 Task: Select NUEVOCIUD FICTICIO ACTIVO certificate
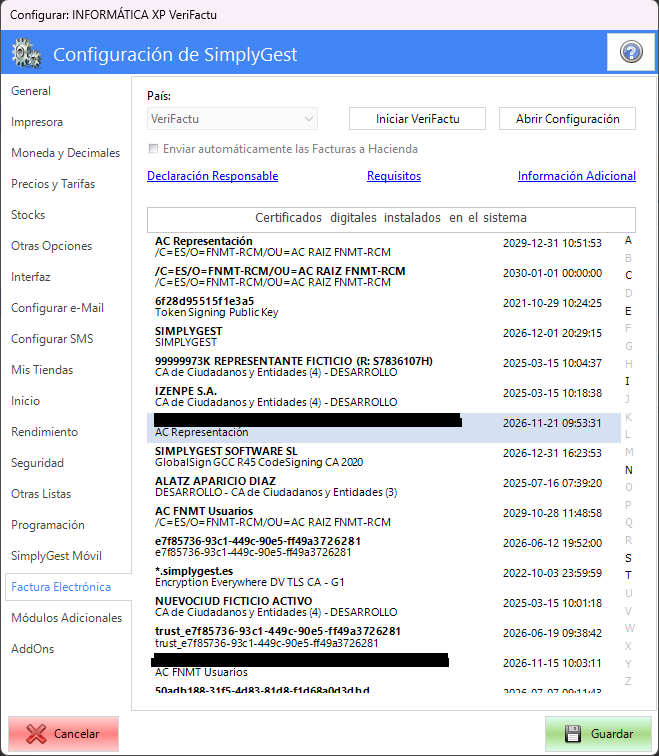[384, 606]
